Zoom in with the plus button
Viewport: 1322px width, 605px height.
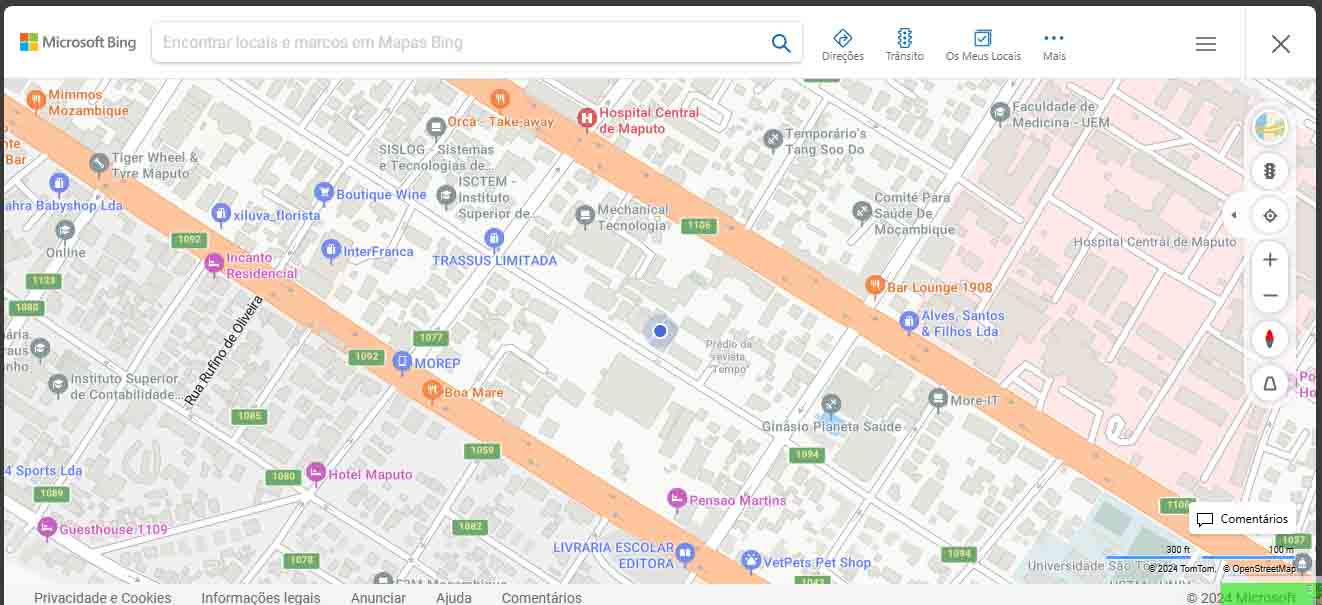coord(1270,260)
